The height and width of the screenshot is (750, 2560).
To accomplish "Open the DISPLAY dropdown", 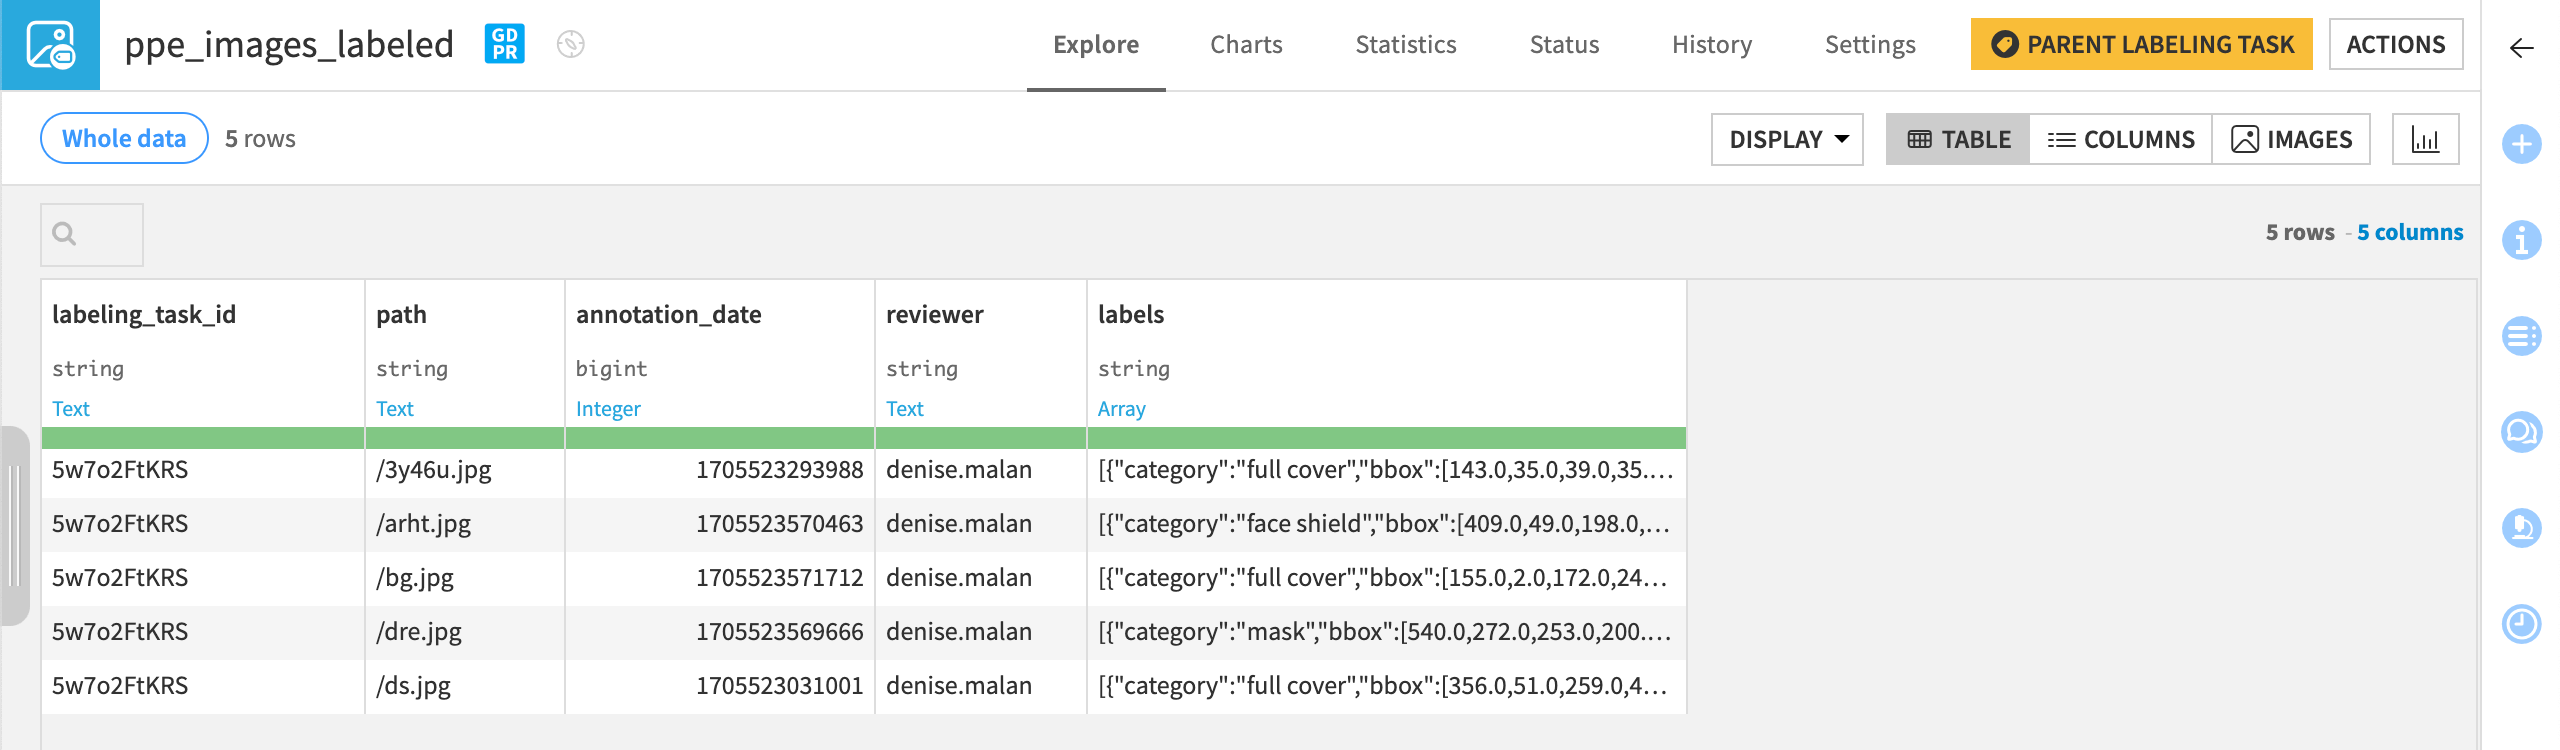I will (1787, 139).
